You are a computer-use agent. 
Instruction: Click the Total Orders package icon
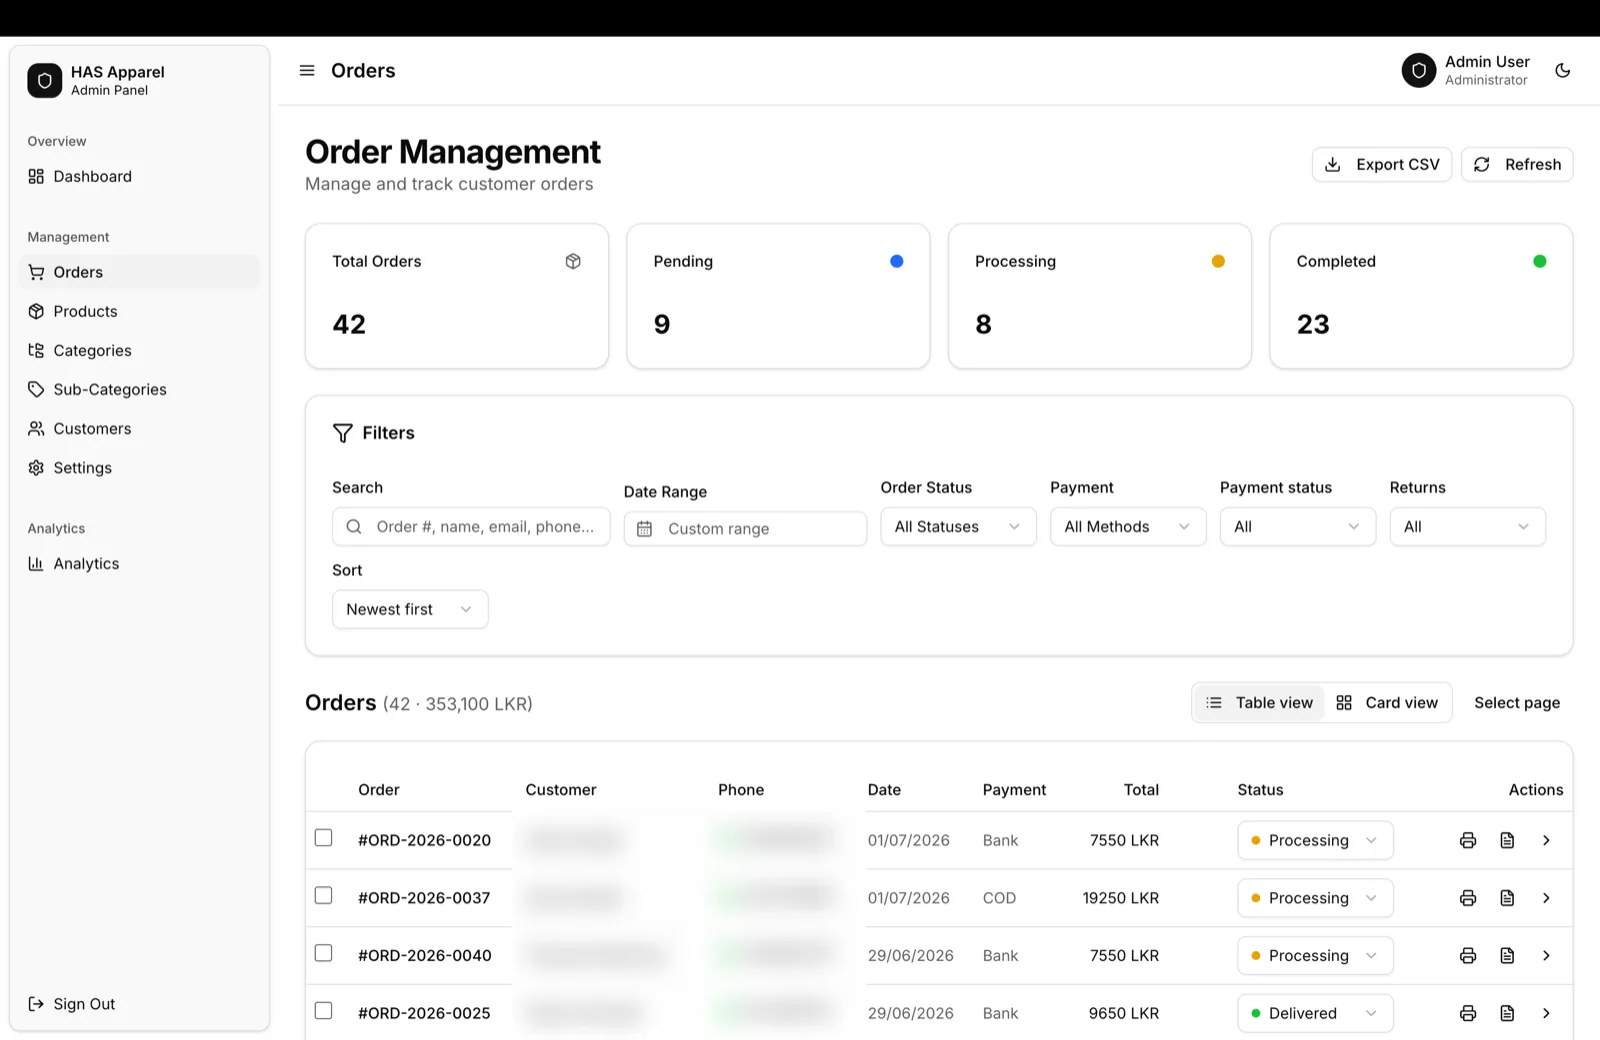pyautogui.click(x=573, y=261)
